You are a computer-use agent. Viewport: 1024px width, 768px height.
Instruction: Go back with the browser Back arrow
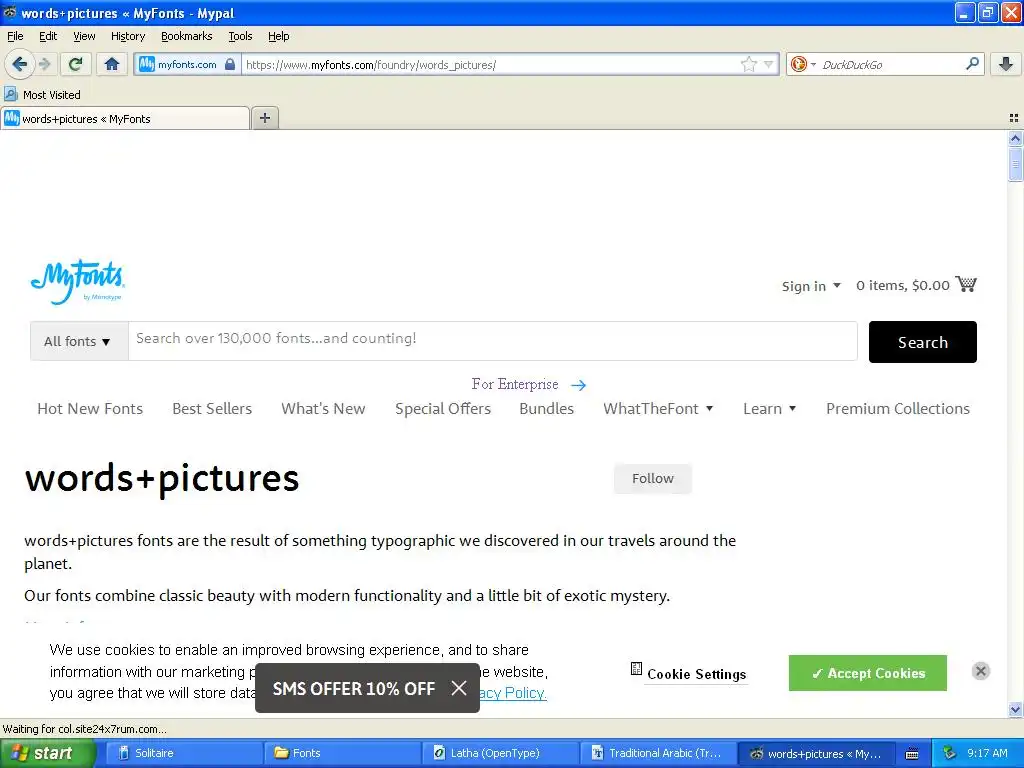pyautogui.click(x=19, y=64)
